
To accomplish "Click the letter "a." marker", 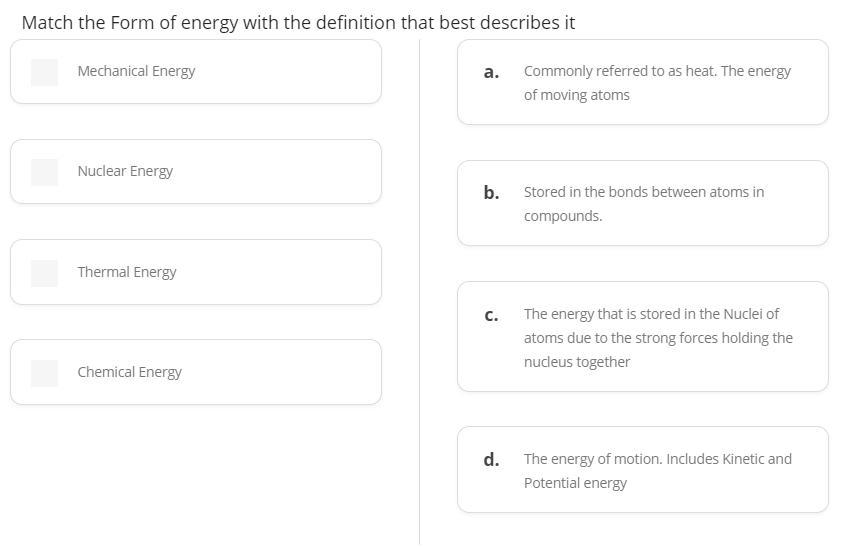I will (x=491, y=72).
